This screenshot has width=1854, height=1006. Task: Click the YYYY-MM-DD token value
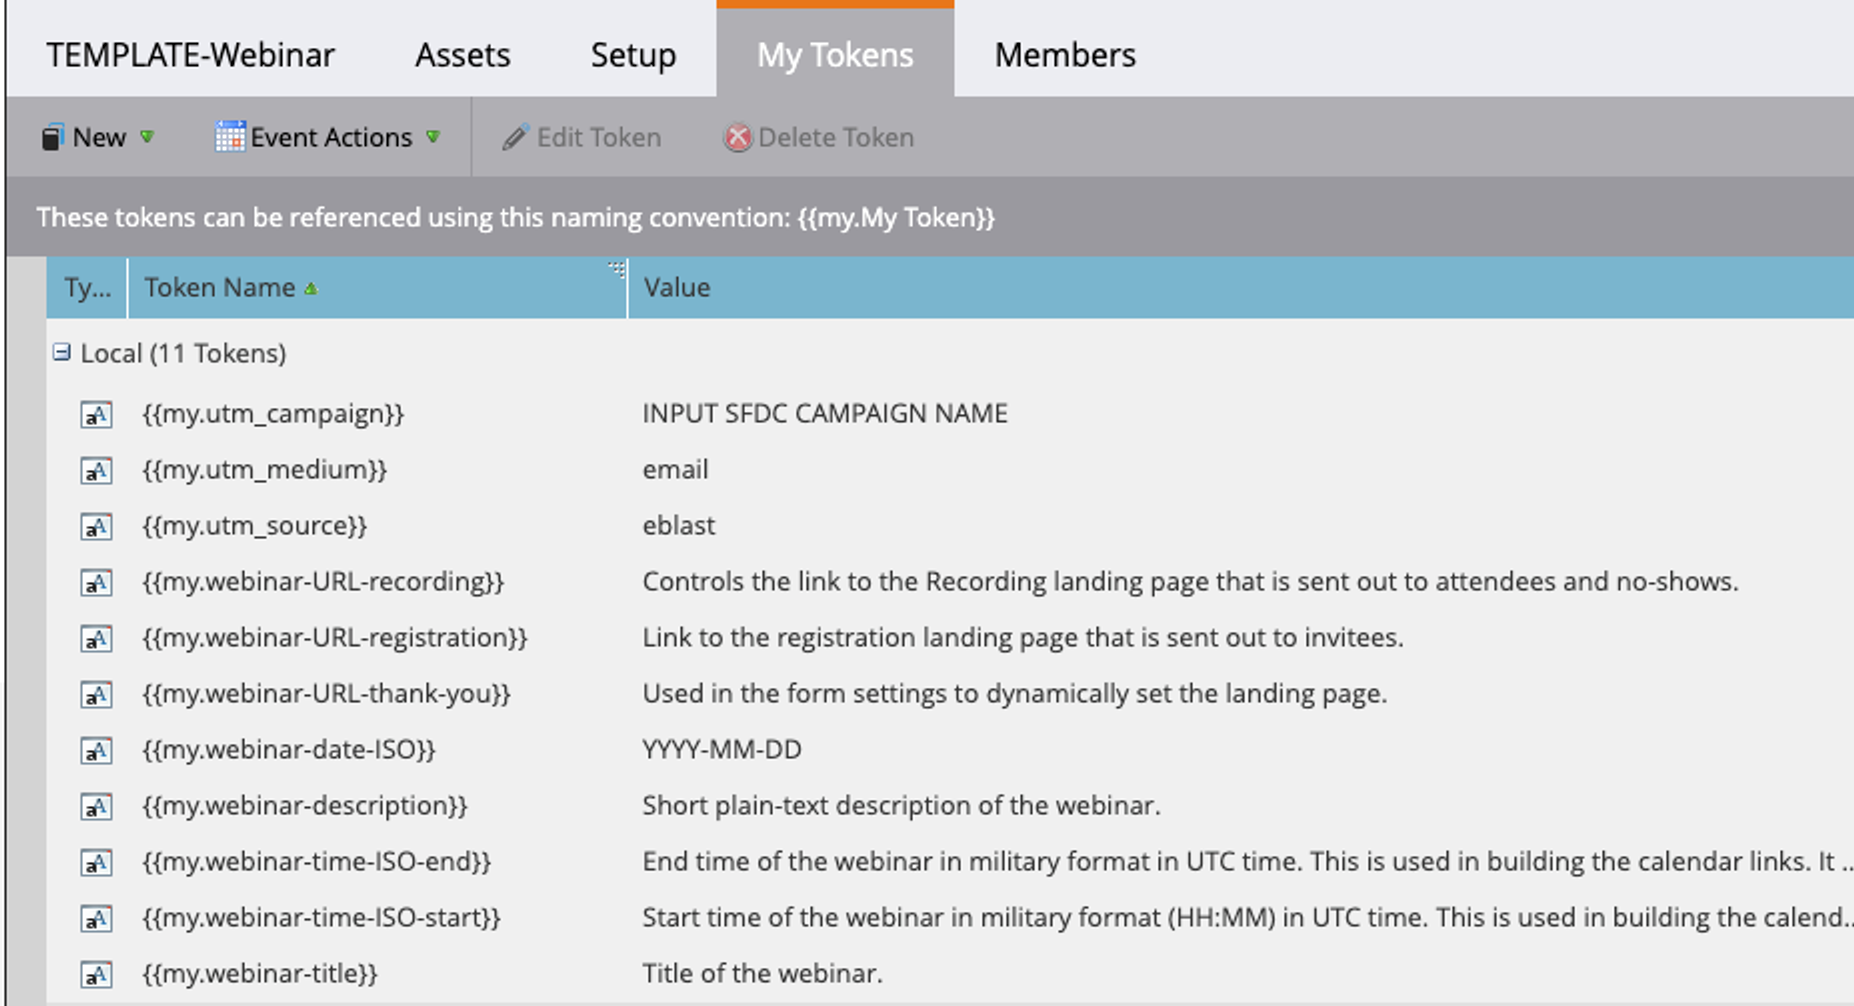pyautogui.click(x=722, y=750)
